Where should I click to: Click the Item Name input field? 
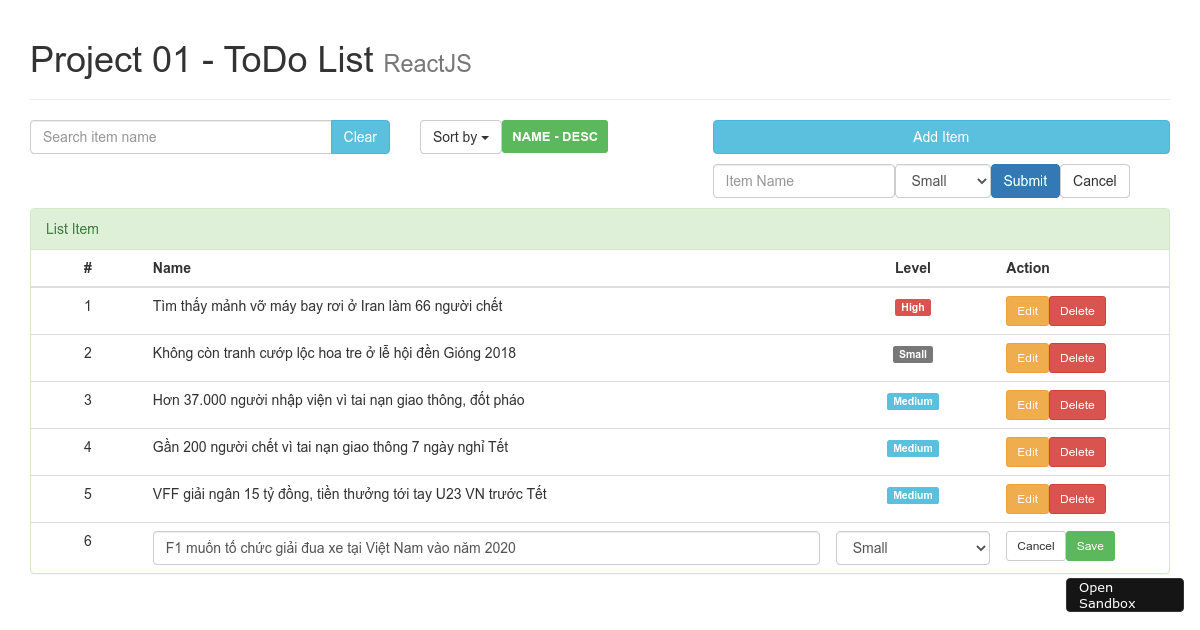coord(803,181)
